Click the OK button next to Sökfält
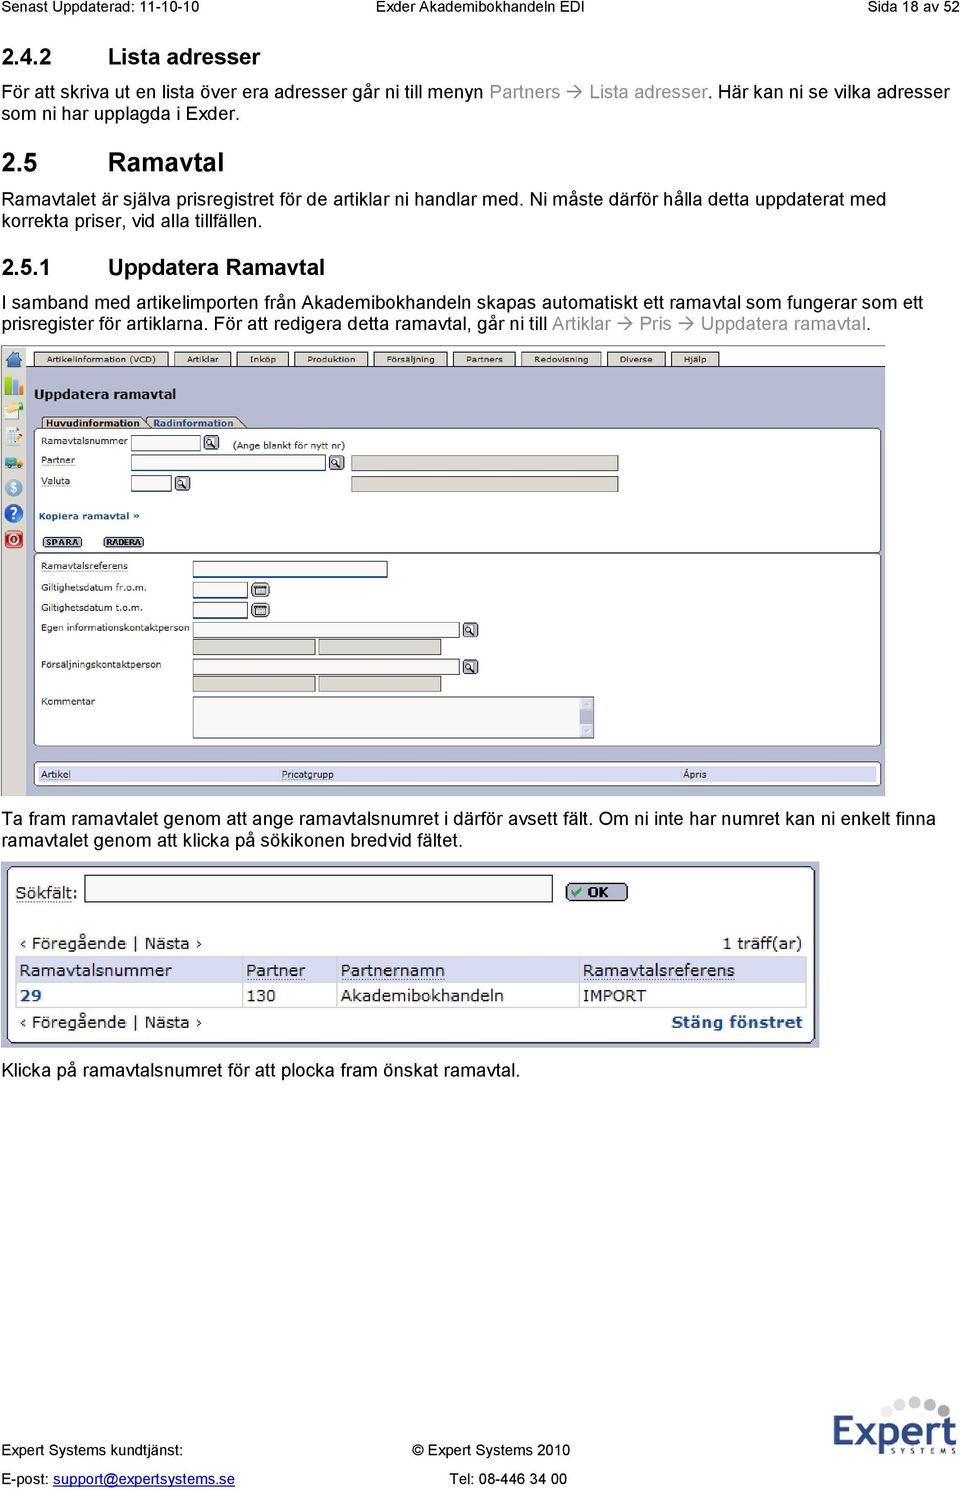This screenshot has width=960, height=1490. pyautogui.click(x=597, y=892)
